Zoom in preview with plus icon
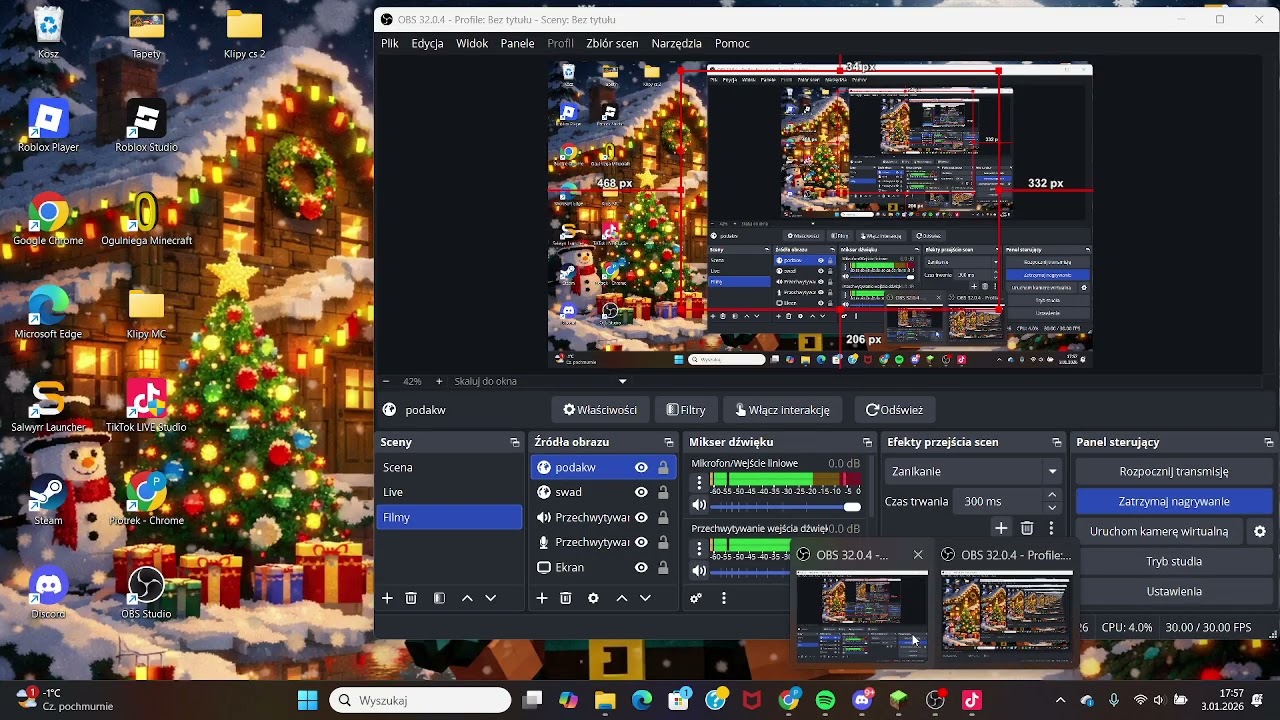Viewport: 1280px width, 720px height. [x=438, y=381]
